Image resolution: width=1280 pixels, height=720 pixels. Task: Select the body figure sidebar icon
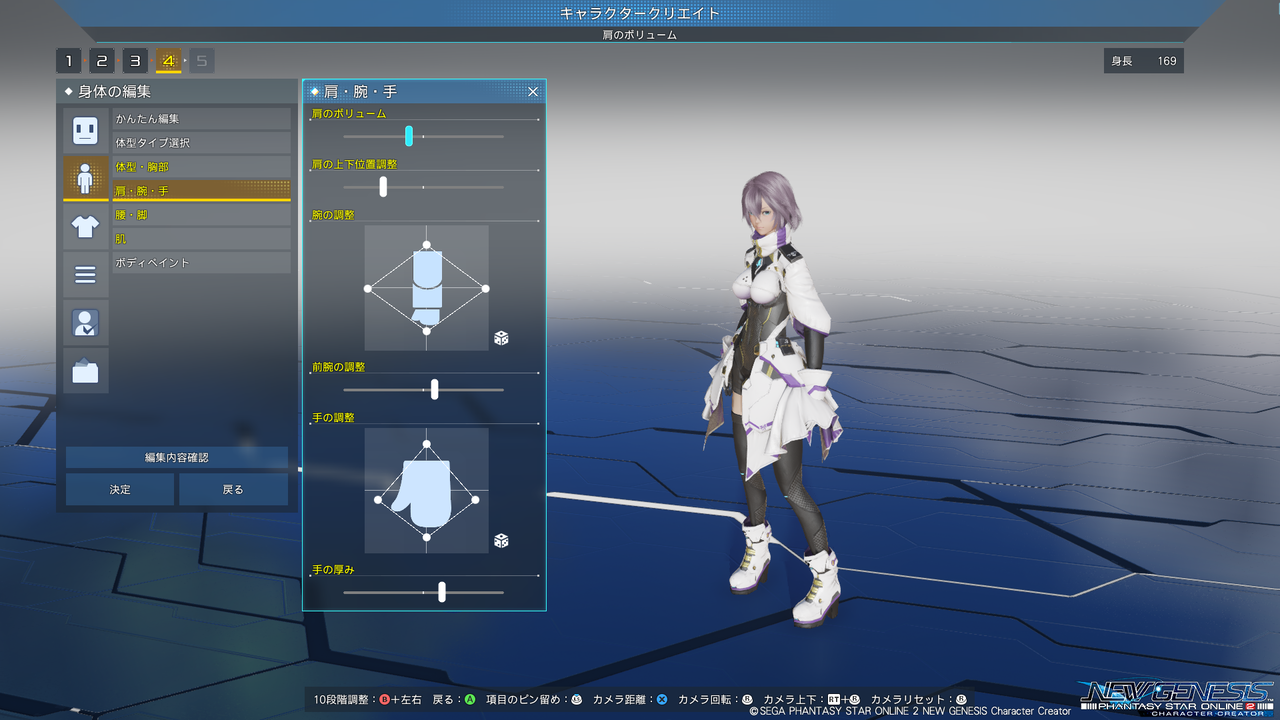point(85,178)
